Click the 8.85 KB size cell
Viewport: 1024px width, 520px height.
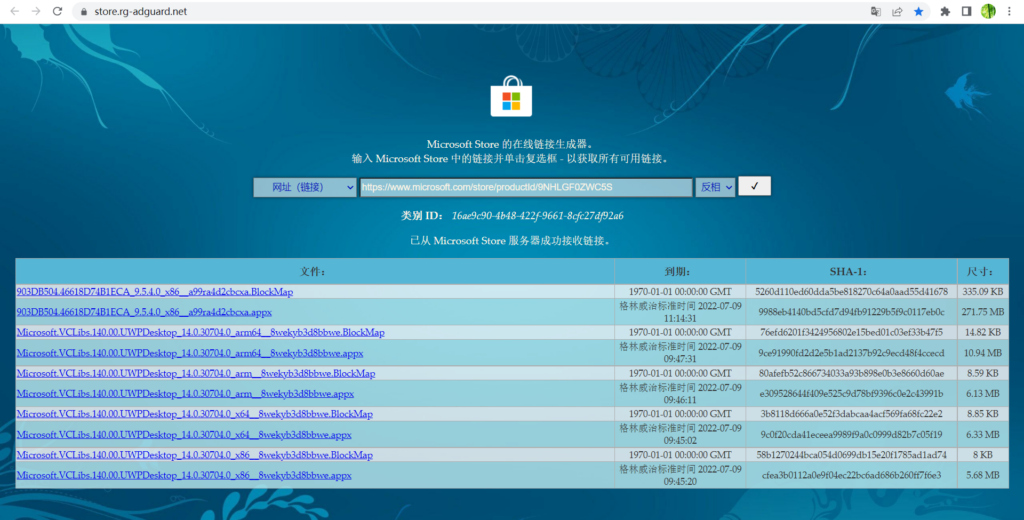click(983, 414)
